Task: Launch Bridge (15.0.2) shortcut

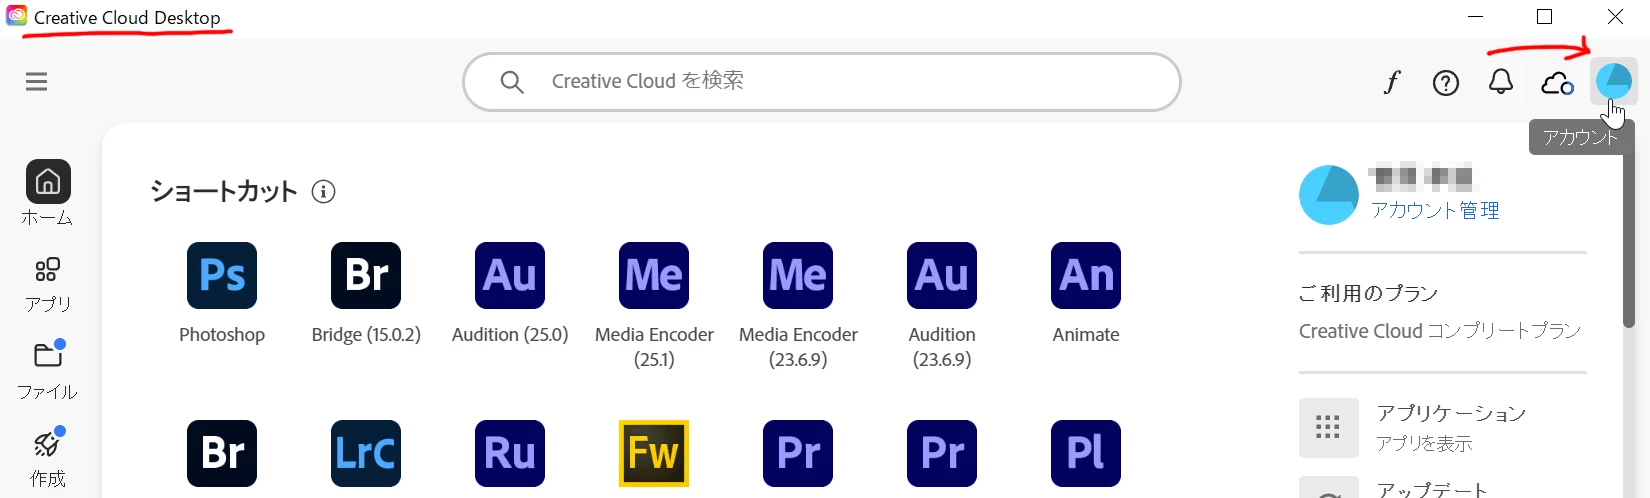Action: 366,275
